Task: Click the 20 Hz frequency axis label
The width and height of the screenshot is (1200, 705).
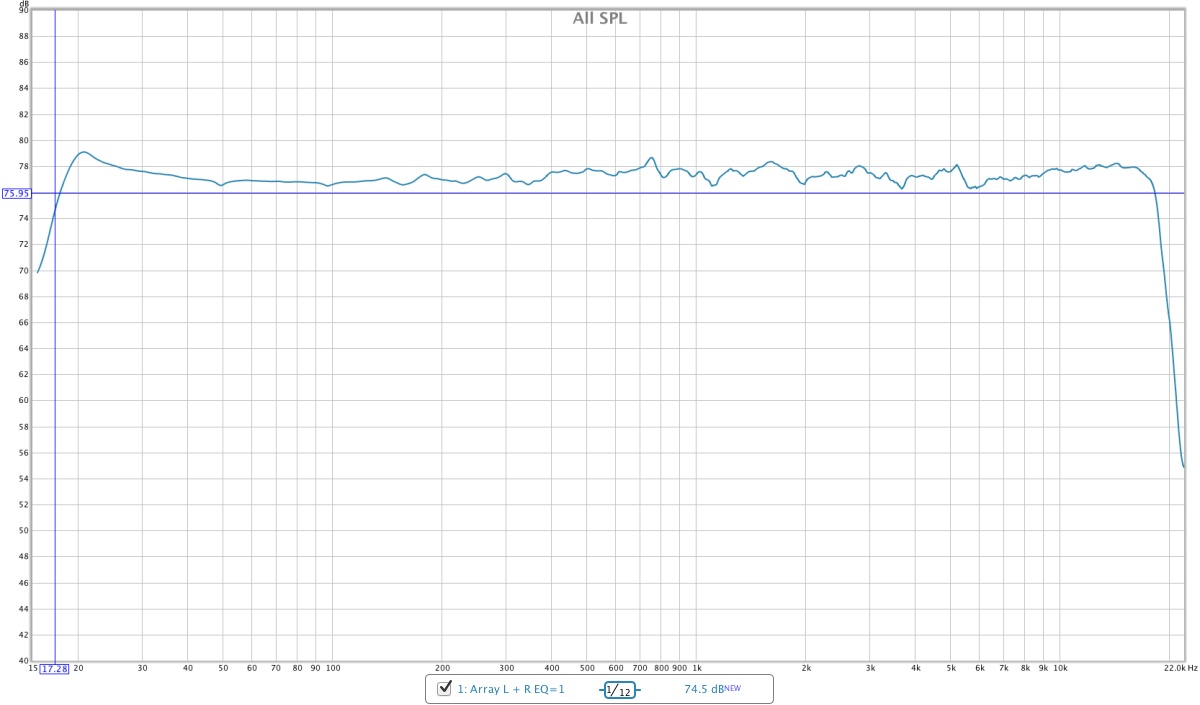Action: tap(78, 667)
